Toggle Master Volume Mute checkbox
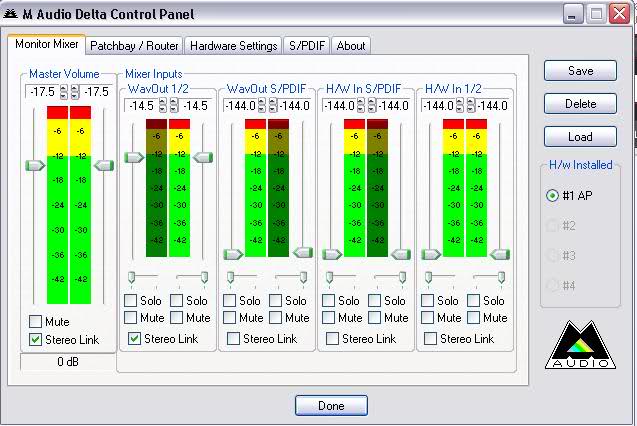The width and height of the screenshot is (637, 426). point(36,322)
